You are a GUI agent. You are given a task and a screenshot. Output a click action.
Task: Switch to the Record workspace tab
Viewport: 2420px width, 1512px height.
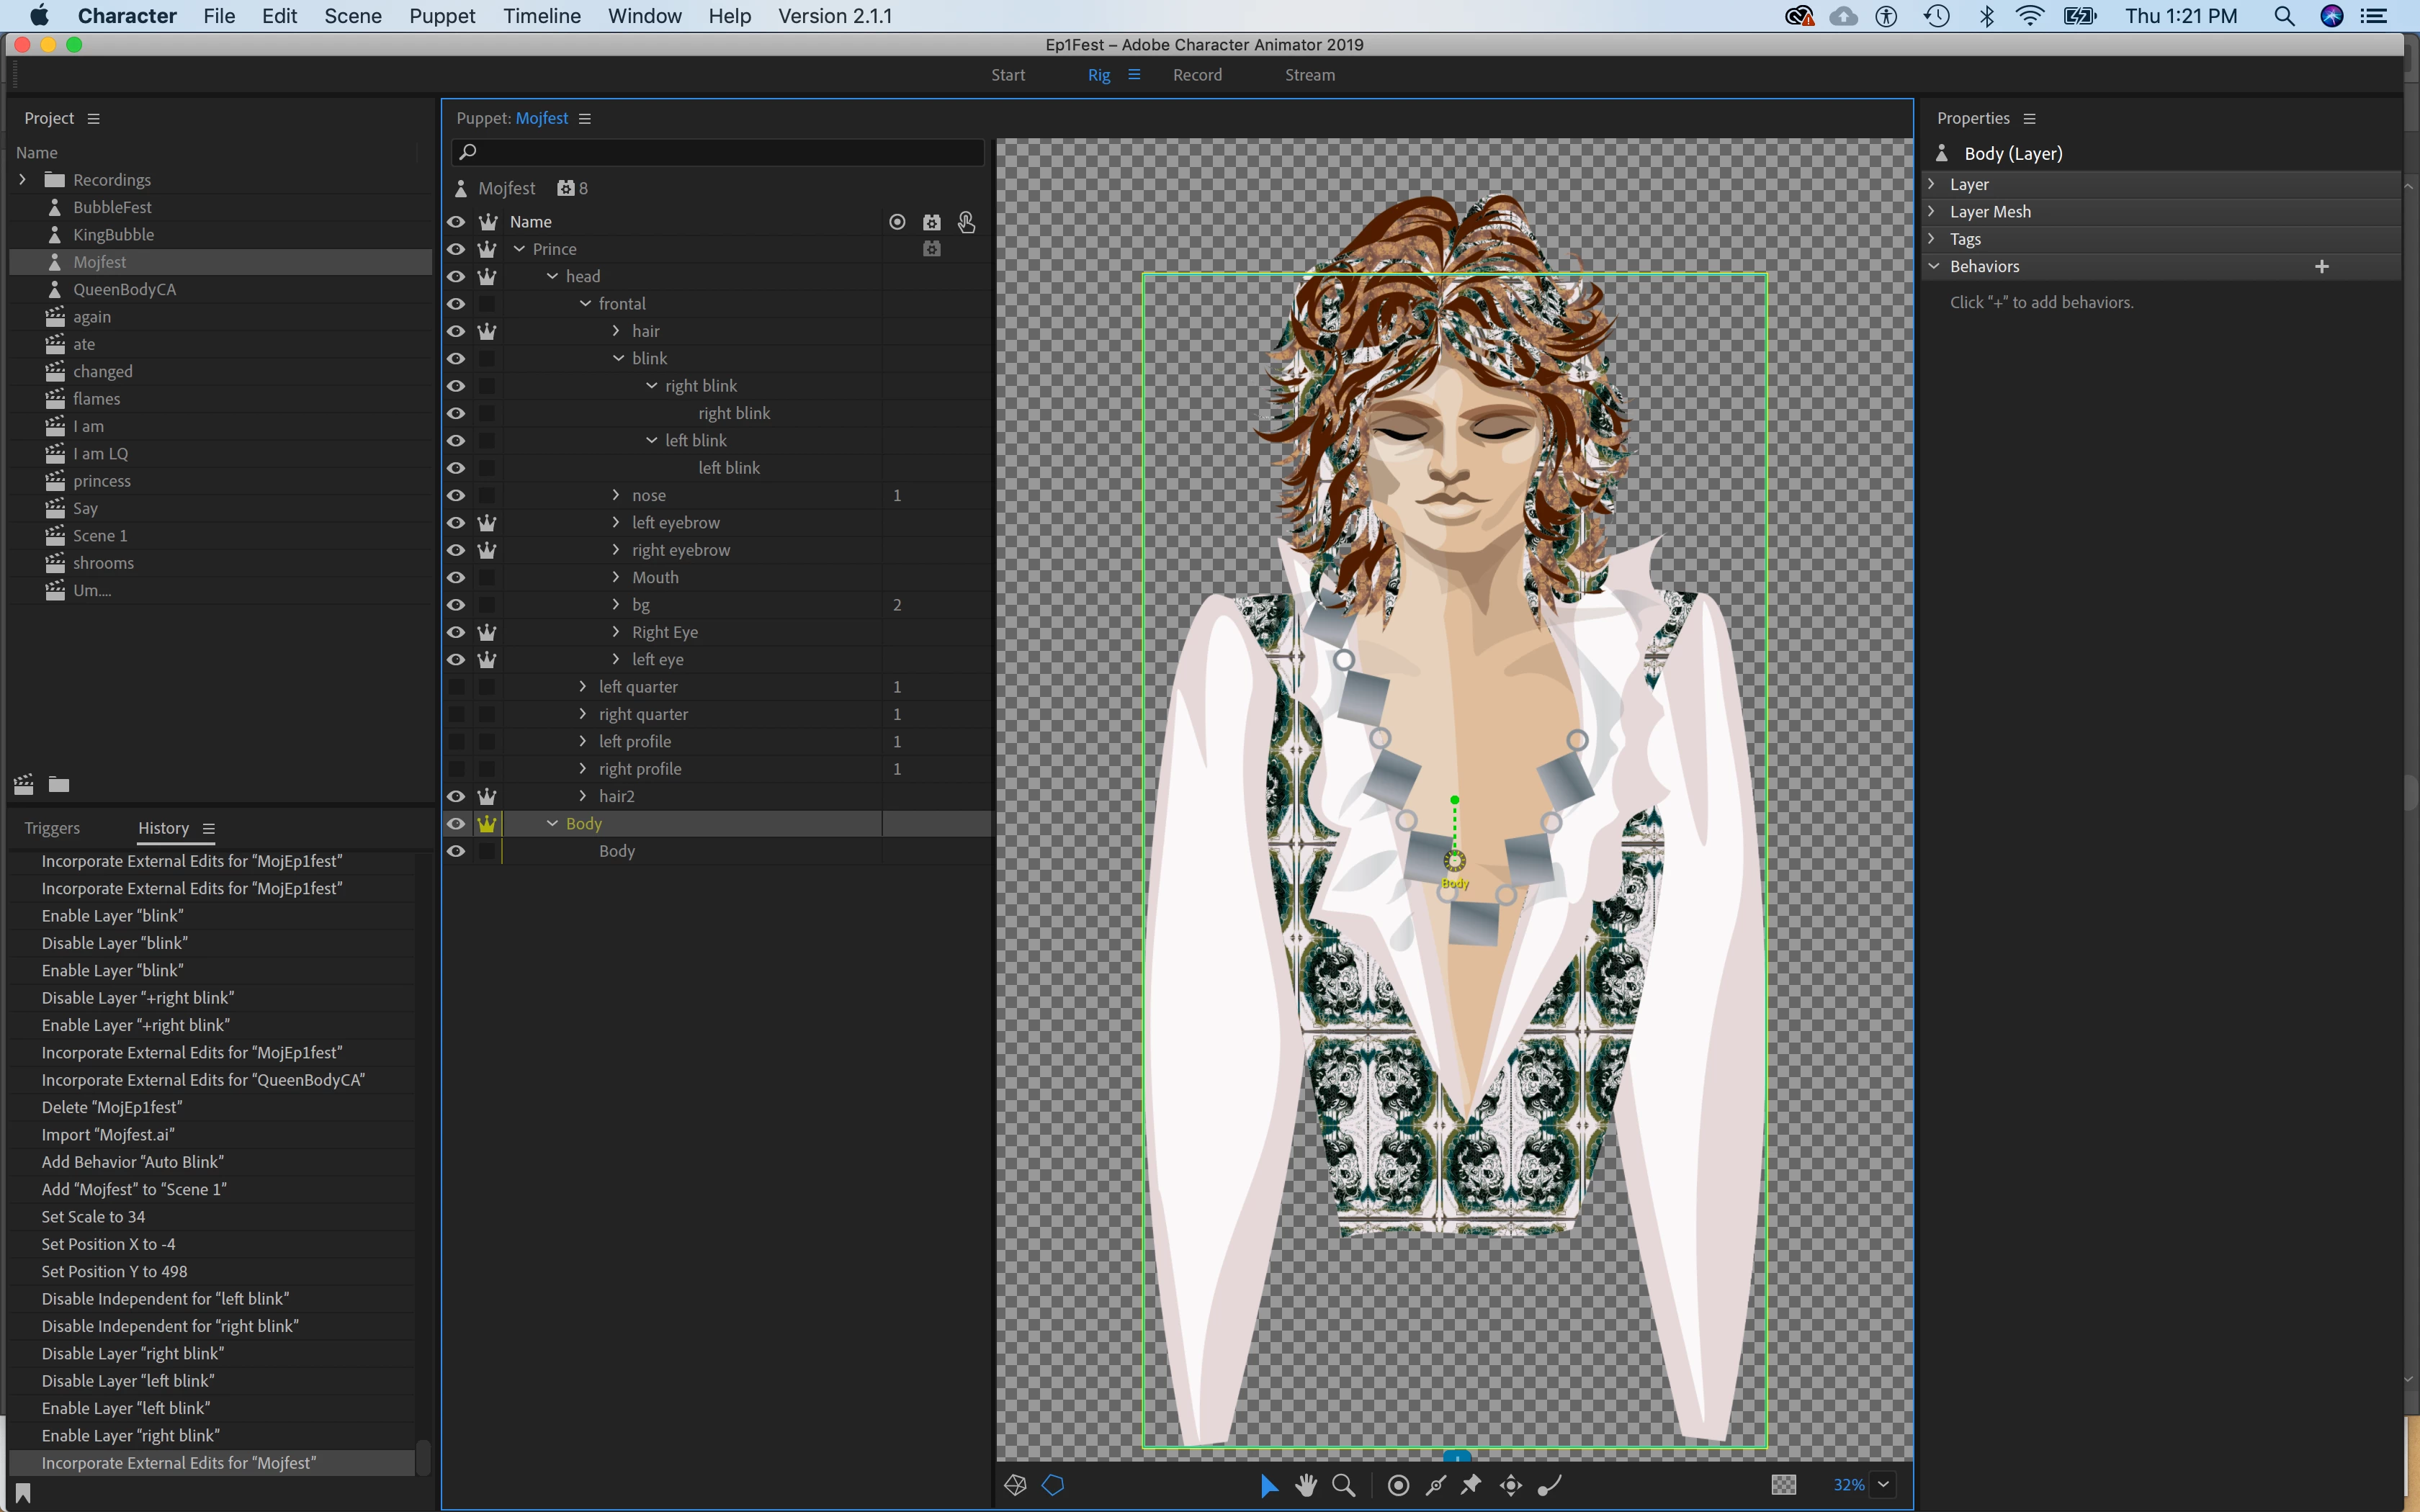[x=1197, y=75]
